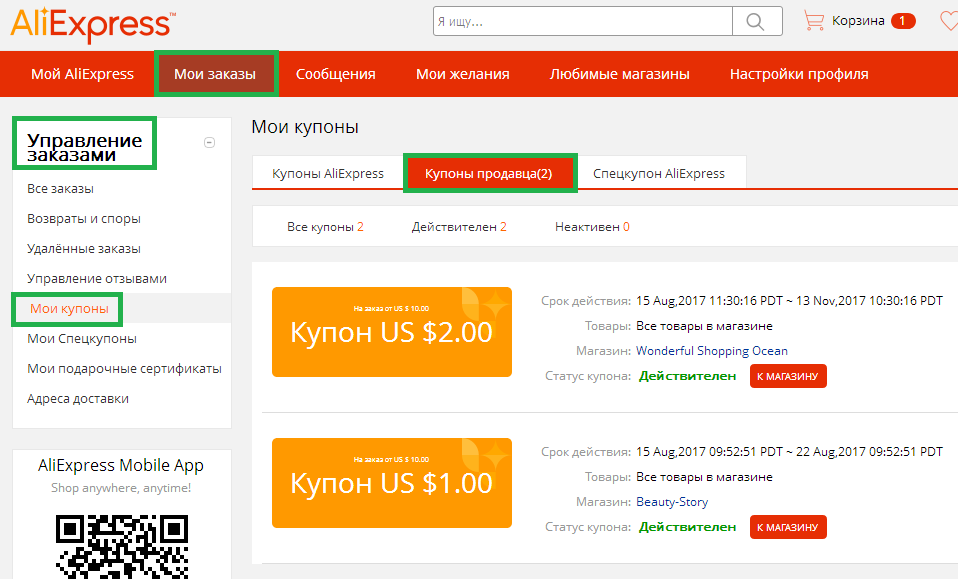Click AliExpress Mobile App title
958x579 pixels.
point(121,465)
